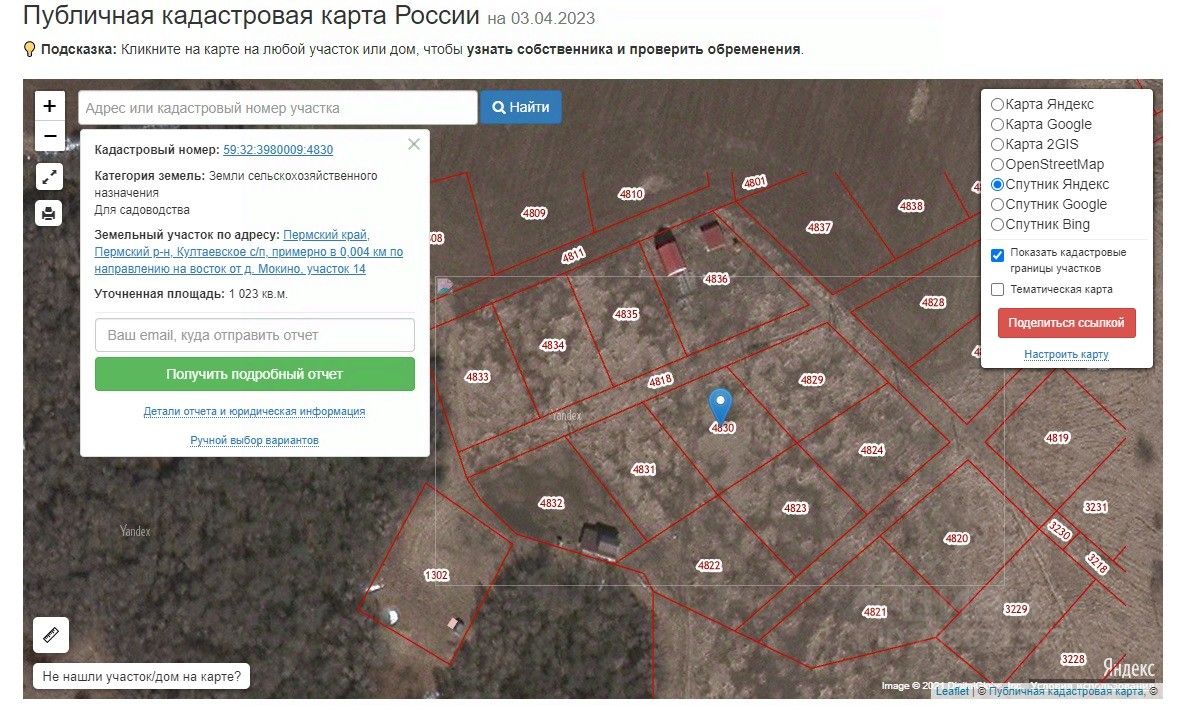The width and height of the screenshot is (1184, 713).
Task: Click the Поделиться ссылкой button
Action: pyautogui.click(x=1066, y=323)
